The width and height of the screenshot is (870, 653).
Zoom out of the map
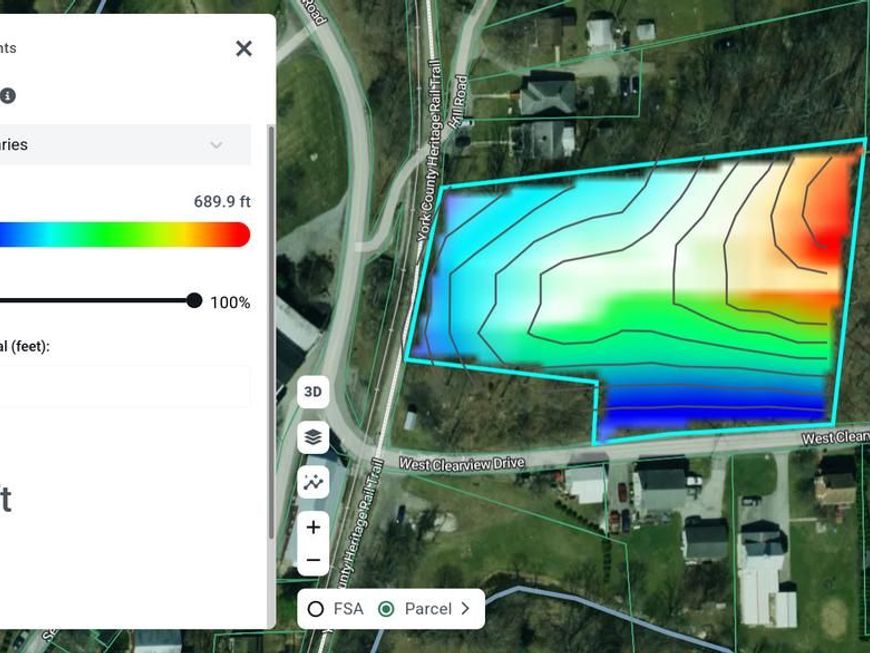pos(313,560)
